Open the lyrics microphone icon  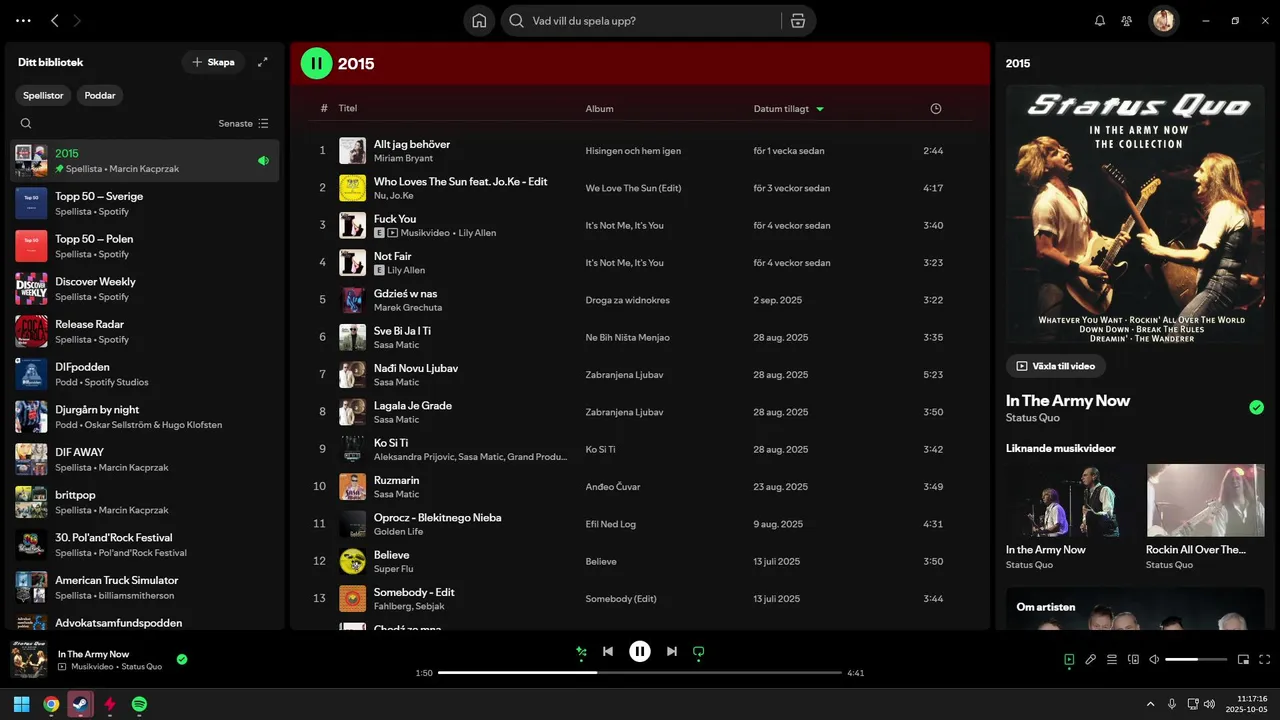point(1091,660)
